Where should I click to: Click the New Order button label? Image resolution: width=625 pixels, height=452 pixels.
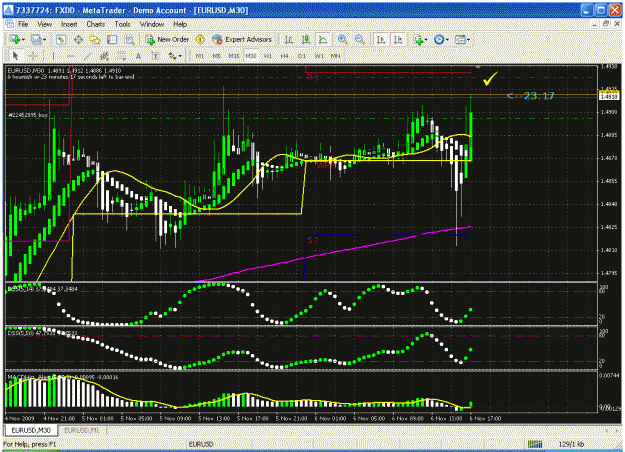click(173, 39)
